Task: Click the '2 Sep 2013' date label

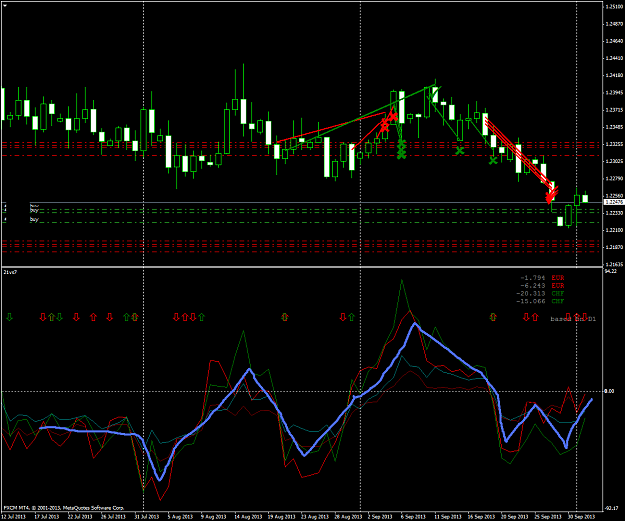Action: tap(380, 517)
